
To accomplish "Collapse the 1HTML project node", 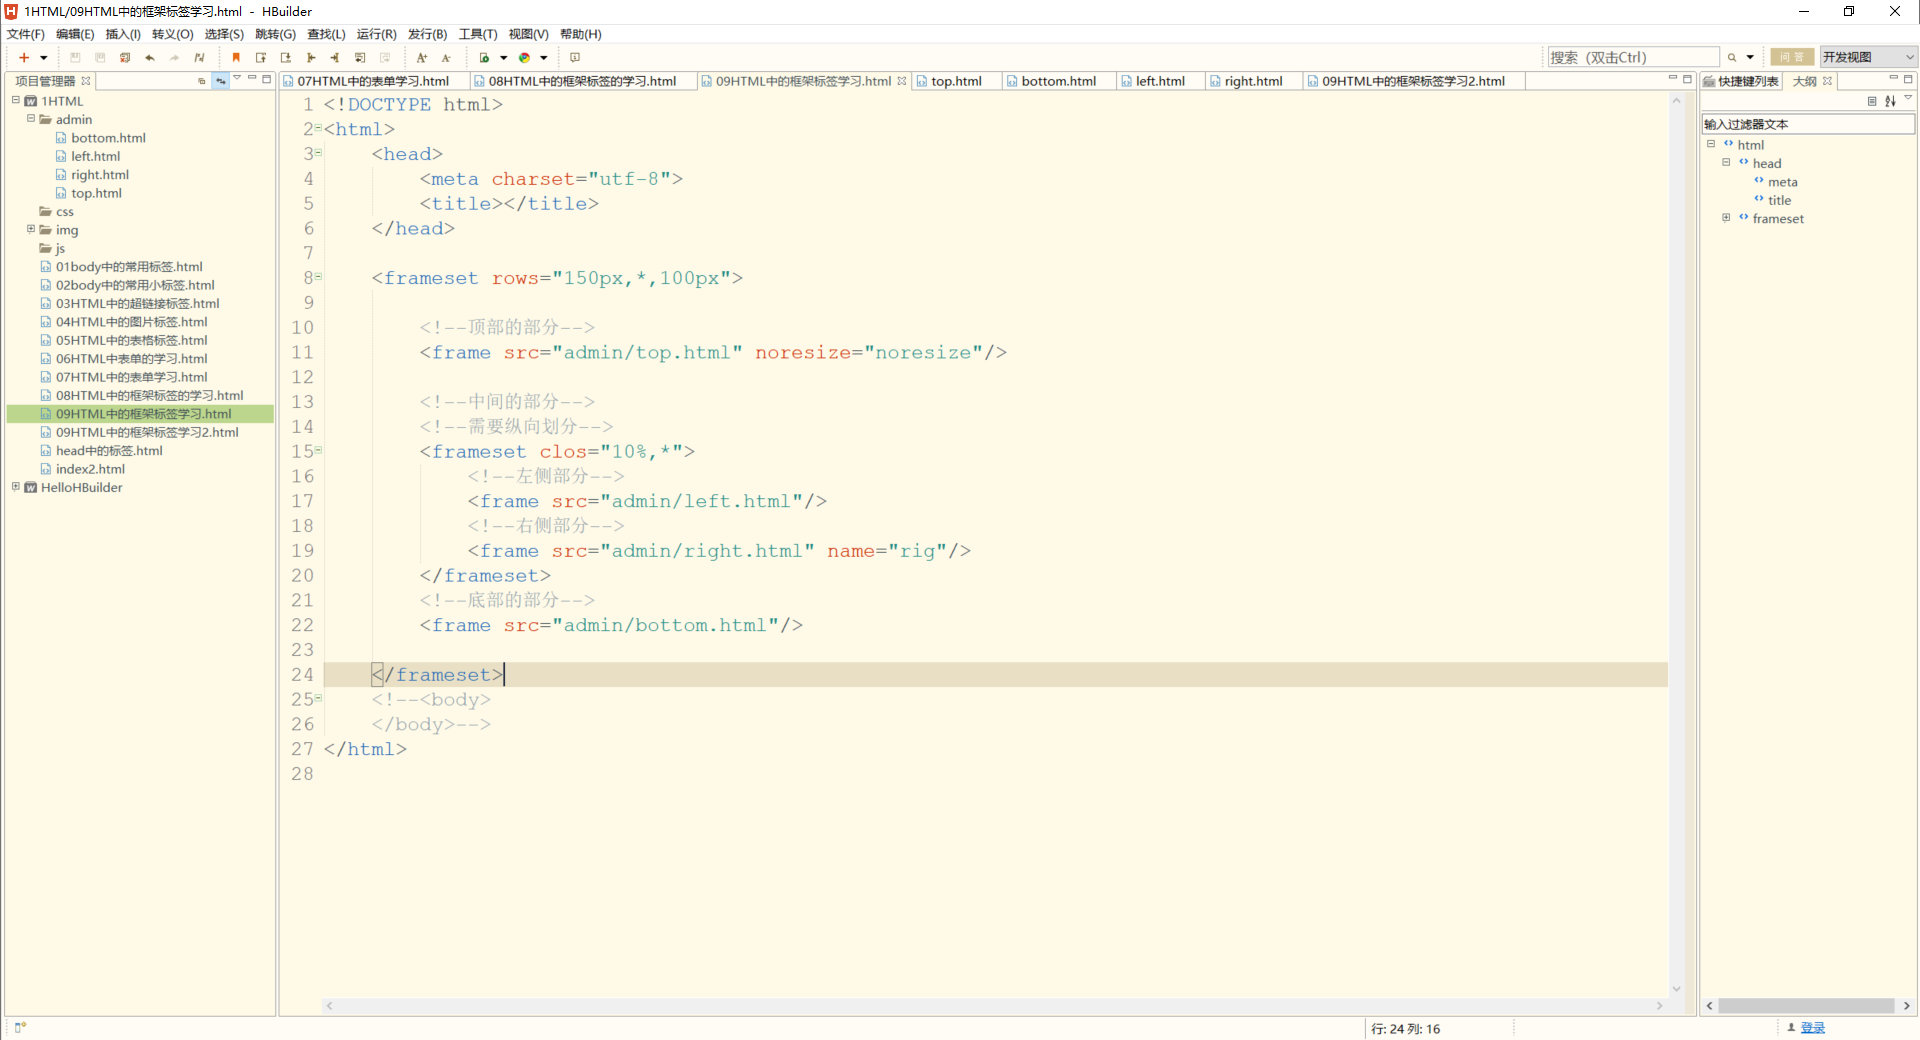I will click(16, 100).
